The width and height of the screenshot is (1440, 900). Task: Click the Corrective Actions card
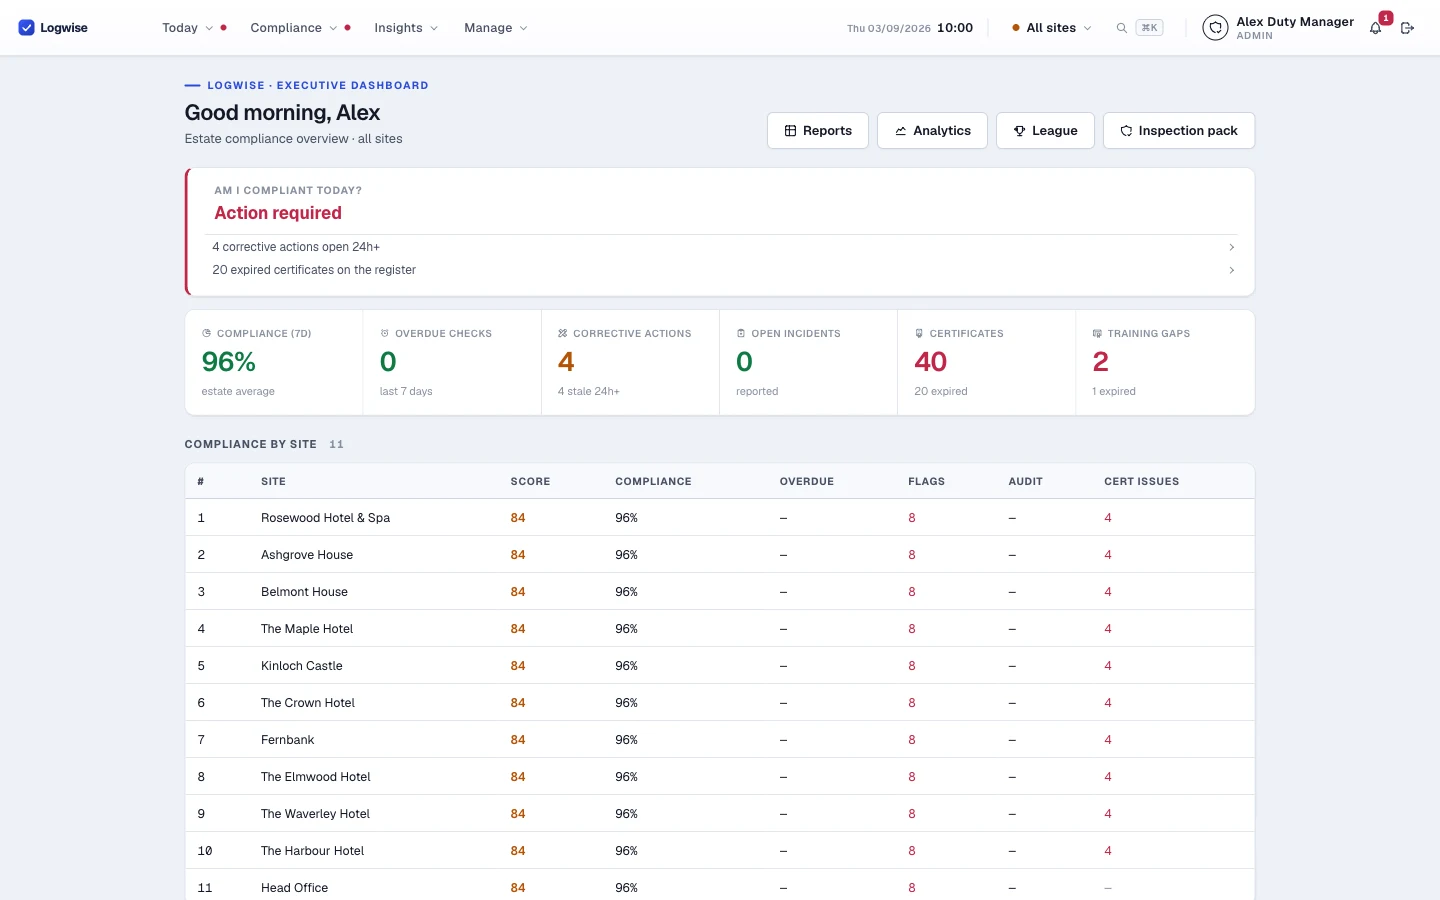point(630,362)
